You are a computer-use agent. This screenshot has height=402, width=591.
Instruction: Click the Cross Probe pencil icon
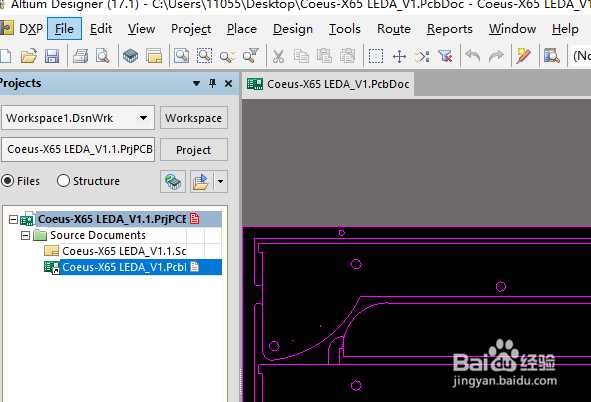[x=524, y=56]
